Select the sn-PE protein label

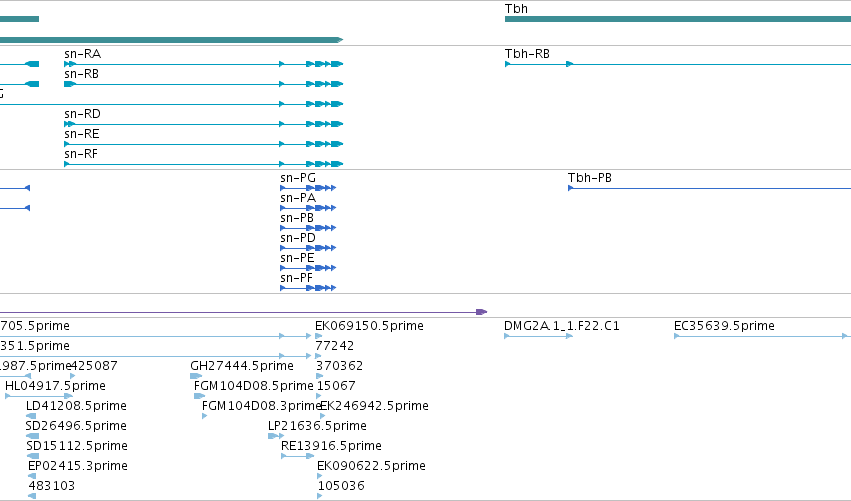pyautogui.click(x=297, y=258)
